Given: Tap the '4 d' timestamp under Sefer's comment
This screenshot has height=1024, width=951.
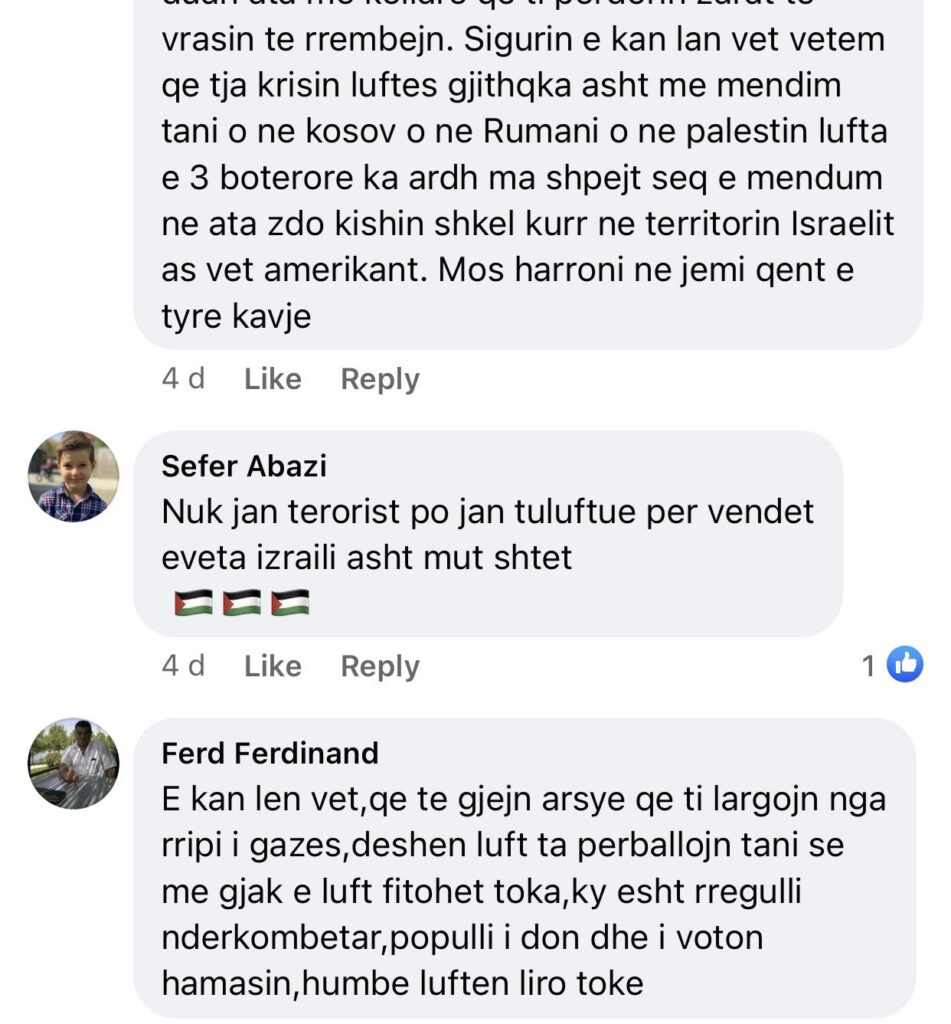Looking at the screenshot, I should 183,666.
